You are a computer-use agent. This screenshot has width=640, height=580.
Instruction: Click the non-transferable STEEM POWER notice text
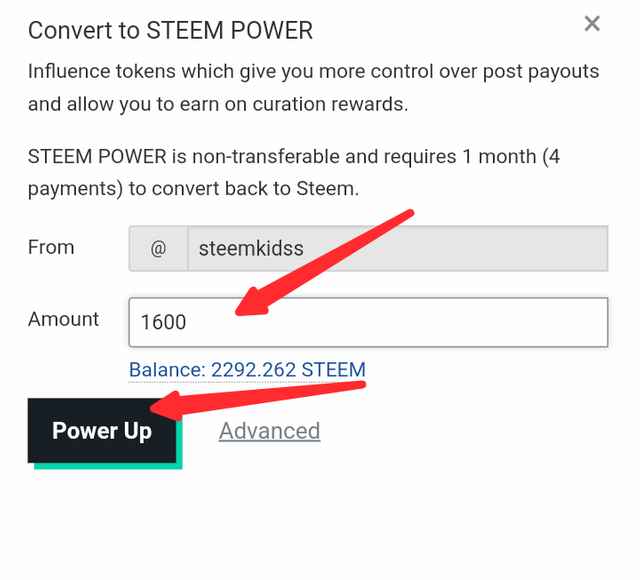tap(294, 173)
